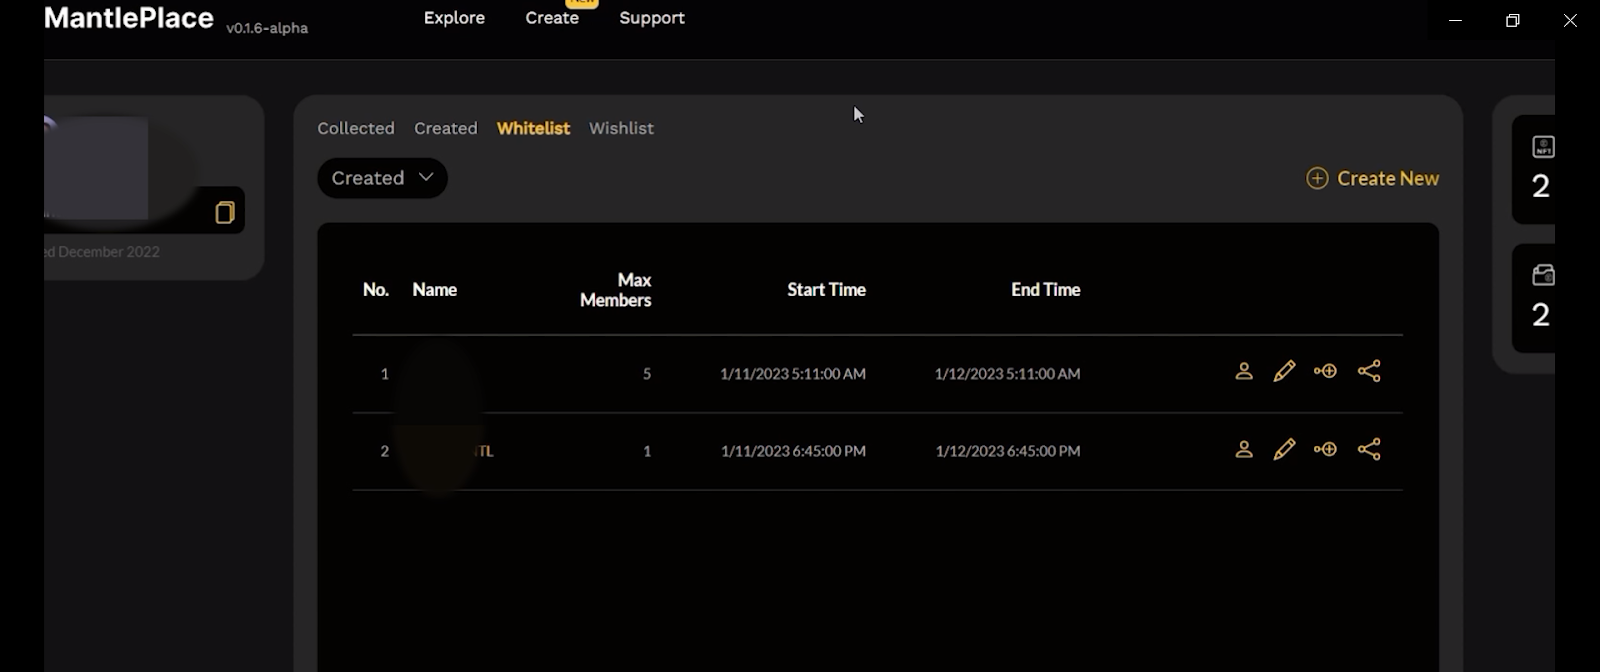Screen dimensions: 1600x672
Task: Click max members value 5 in row 1
Action: [x=647, y=374]
